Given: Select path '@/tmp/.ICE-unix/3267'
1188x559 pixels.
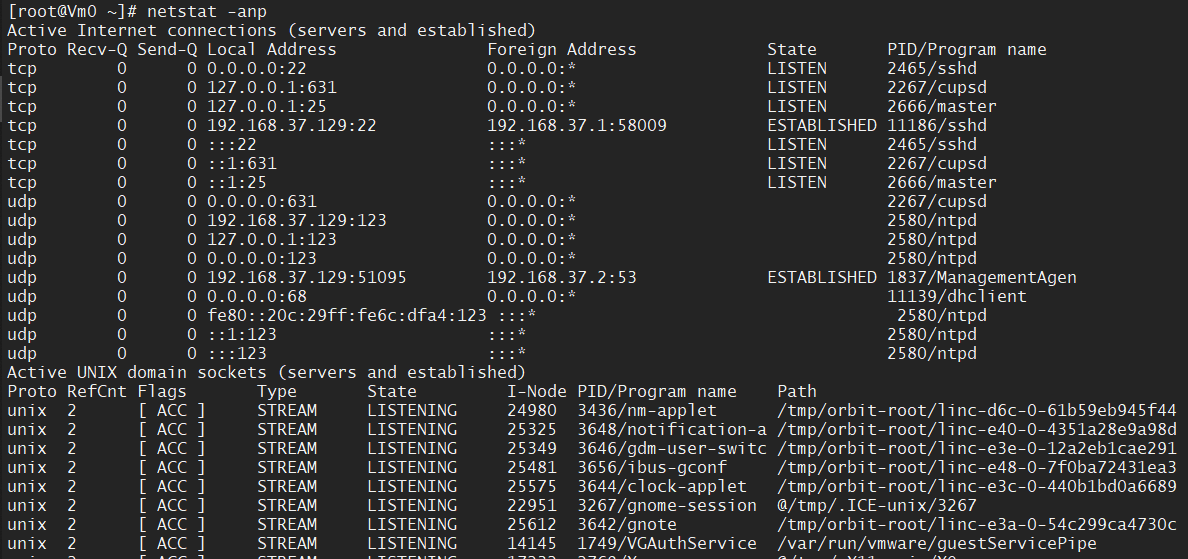Looking at the screenshot, I should (877, 505).
